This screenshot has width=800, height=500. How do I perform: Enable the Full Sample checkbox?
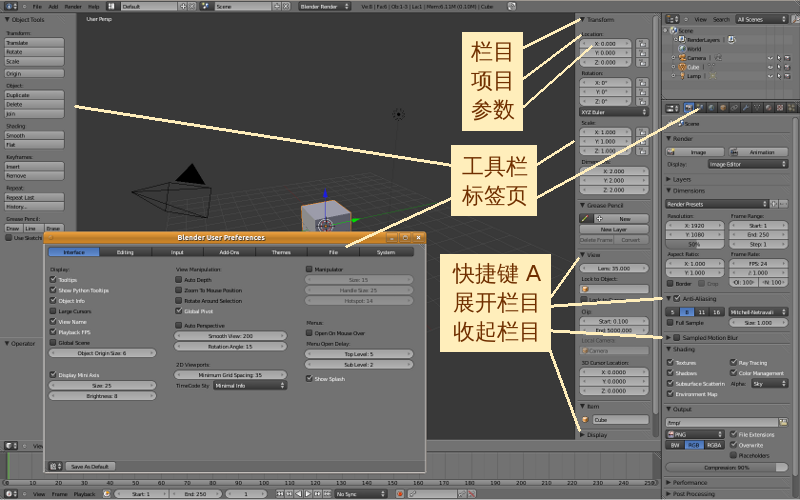(670, 322)
